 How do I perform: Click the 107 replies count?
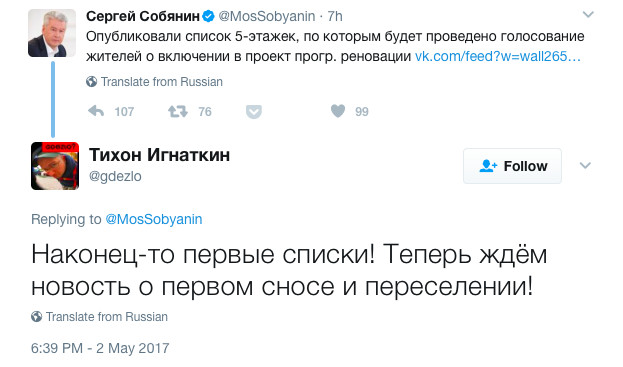point(124,112)
